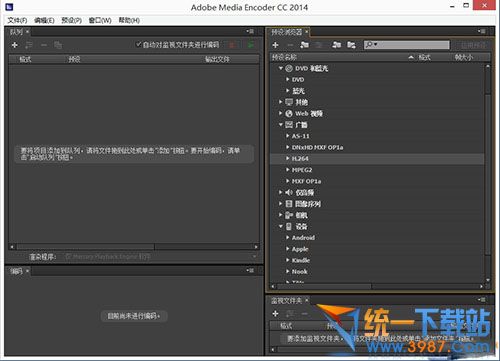Add a watch folder with the plus icon

[275, 314]
